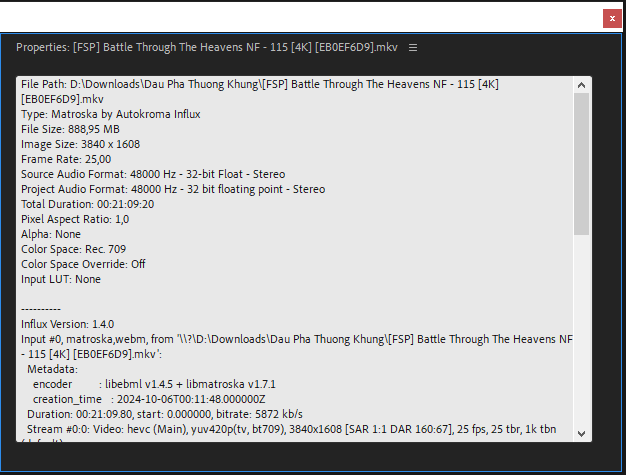Screen dimensions: 626x475
Task: Click the Influx Version: 1.4.0 line
Action: point(67,324)
